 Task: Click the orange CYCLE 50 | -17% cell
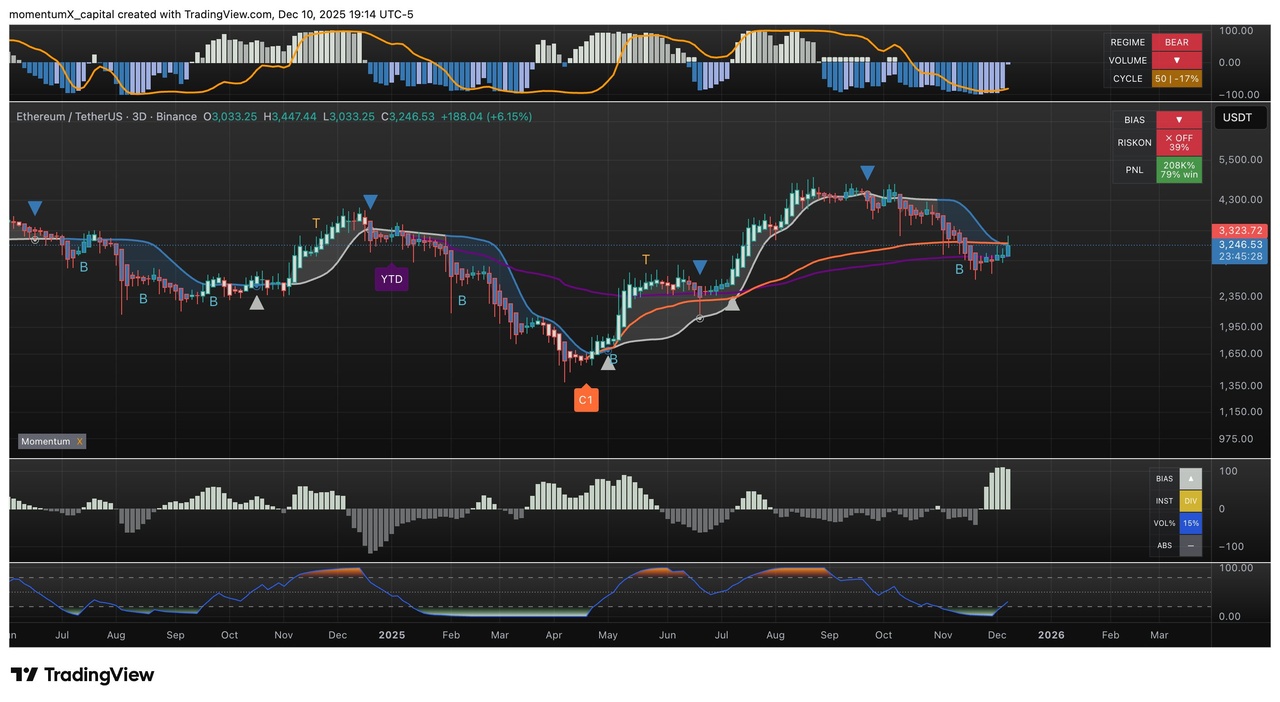[1176, 79]
